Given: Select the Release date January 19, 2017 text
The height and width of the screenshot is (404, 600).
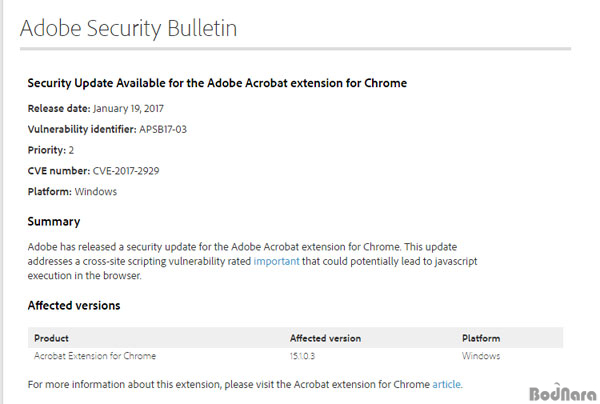Looking at the screenshot, I should coord(96,109).
